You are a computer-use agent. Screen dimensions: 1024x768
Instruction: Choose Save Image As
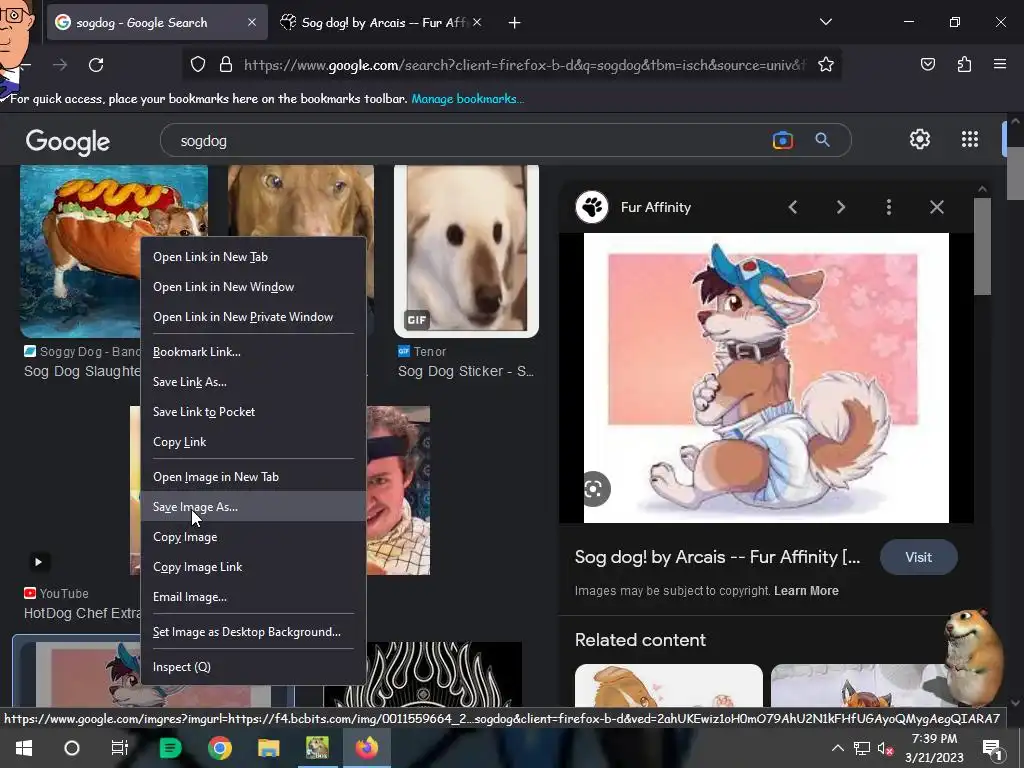tap(253, 507)
